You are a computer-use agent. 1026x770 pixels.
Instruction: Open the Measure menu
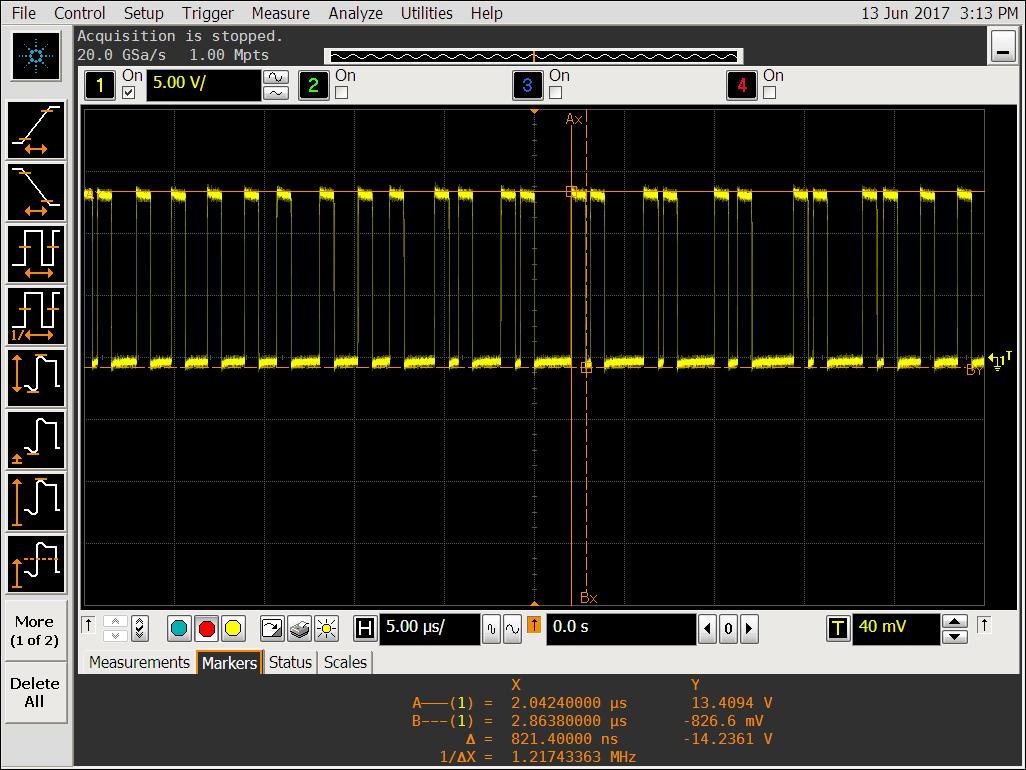[281, 13]
